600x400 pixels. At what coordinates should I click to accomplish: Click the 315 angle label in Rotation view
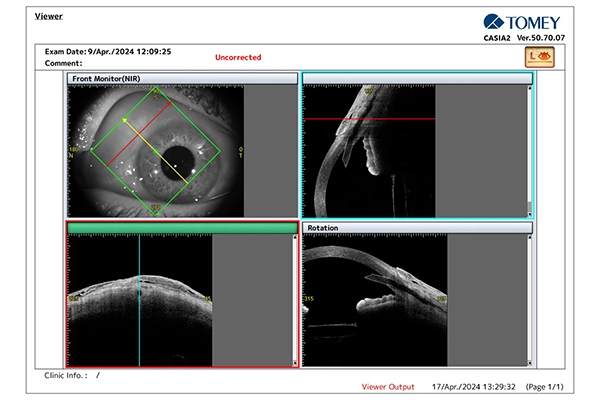point(309,298)
